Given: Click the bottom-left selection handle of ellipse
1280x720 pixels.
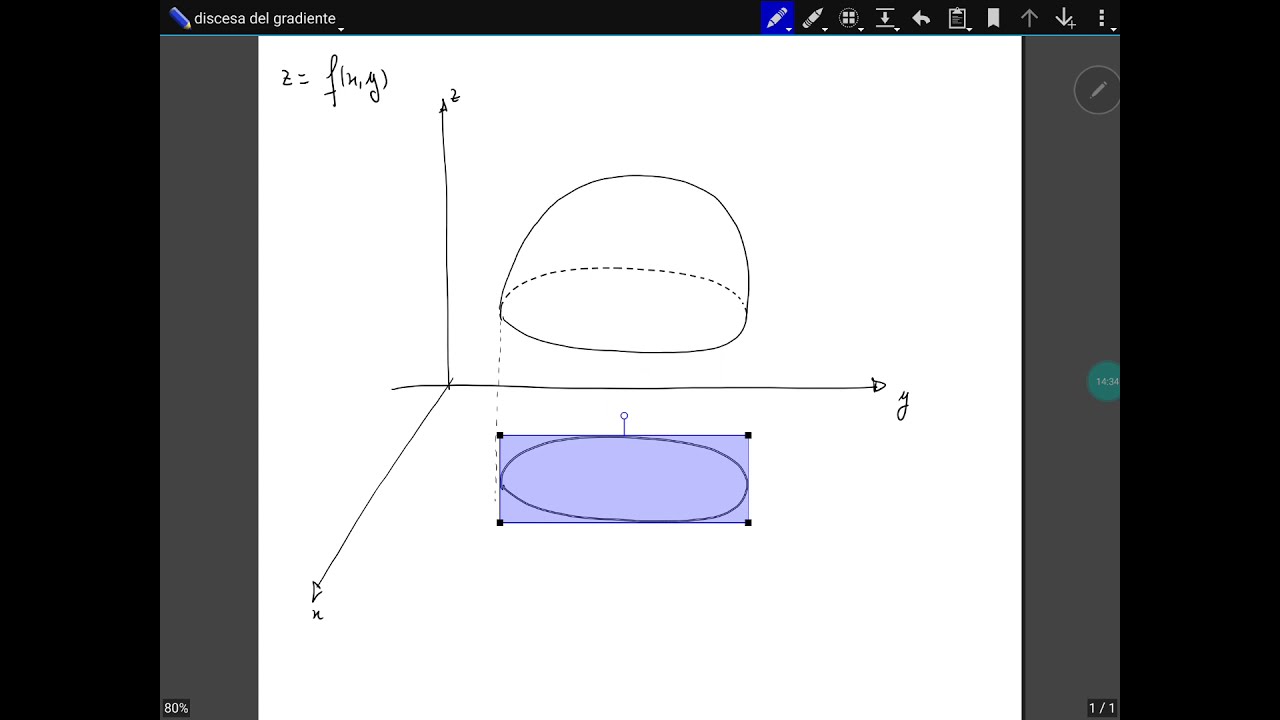Looking at the screenshot, I should click(499, 522).
